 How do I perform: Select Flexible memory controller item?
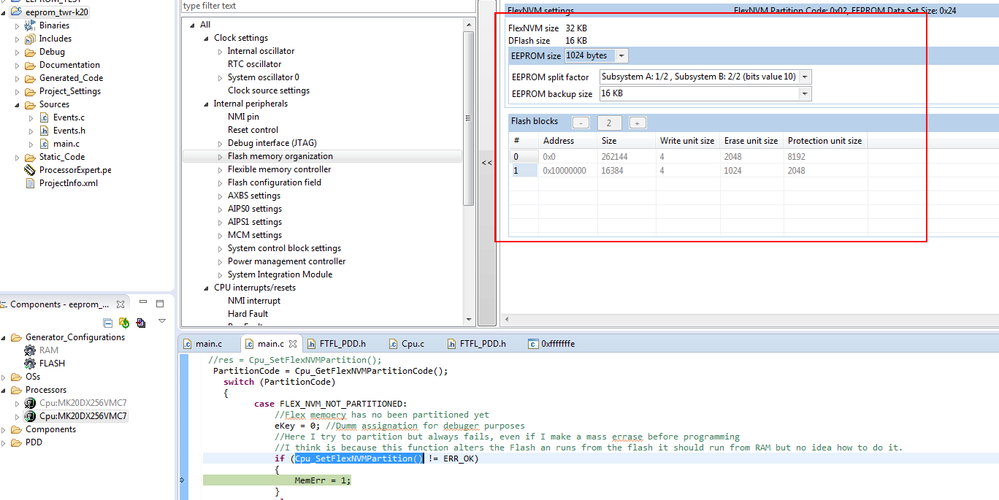click(x=279, y=169)
